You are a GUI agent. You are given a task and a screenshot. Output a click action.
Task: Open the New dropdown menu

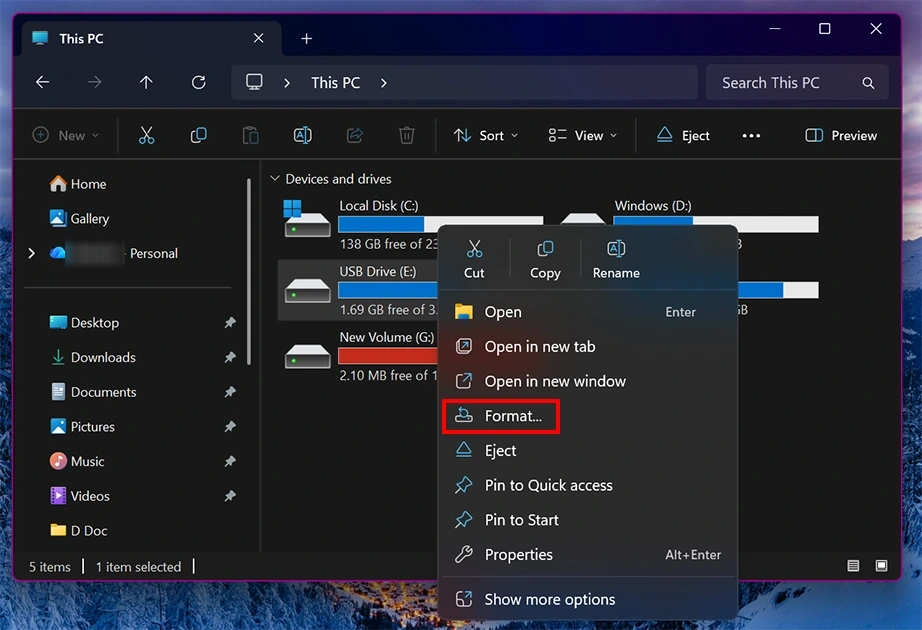coord(65,135)
